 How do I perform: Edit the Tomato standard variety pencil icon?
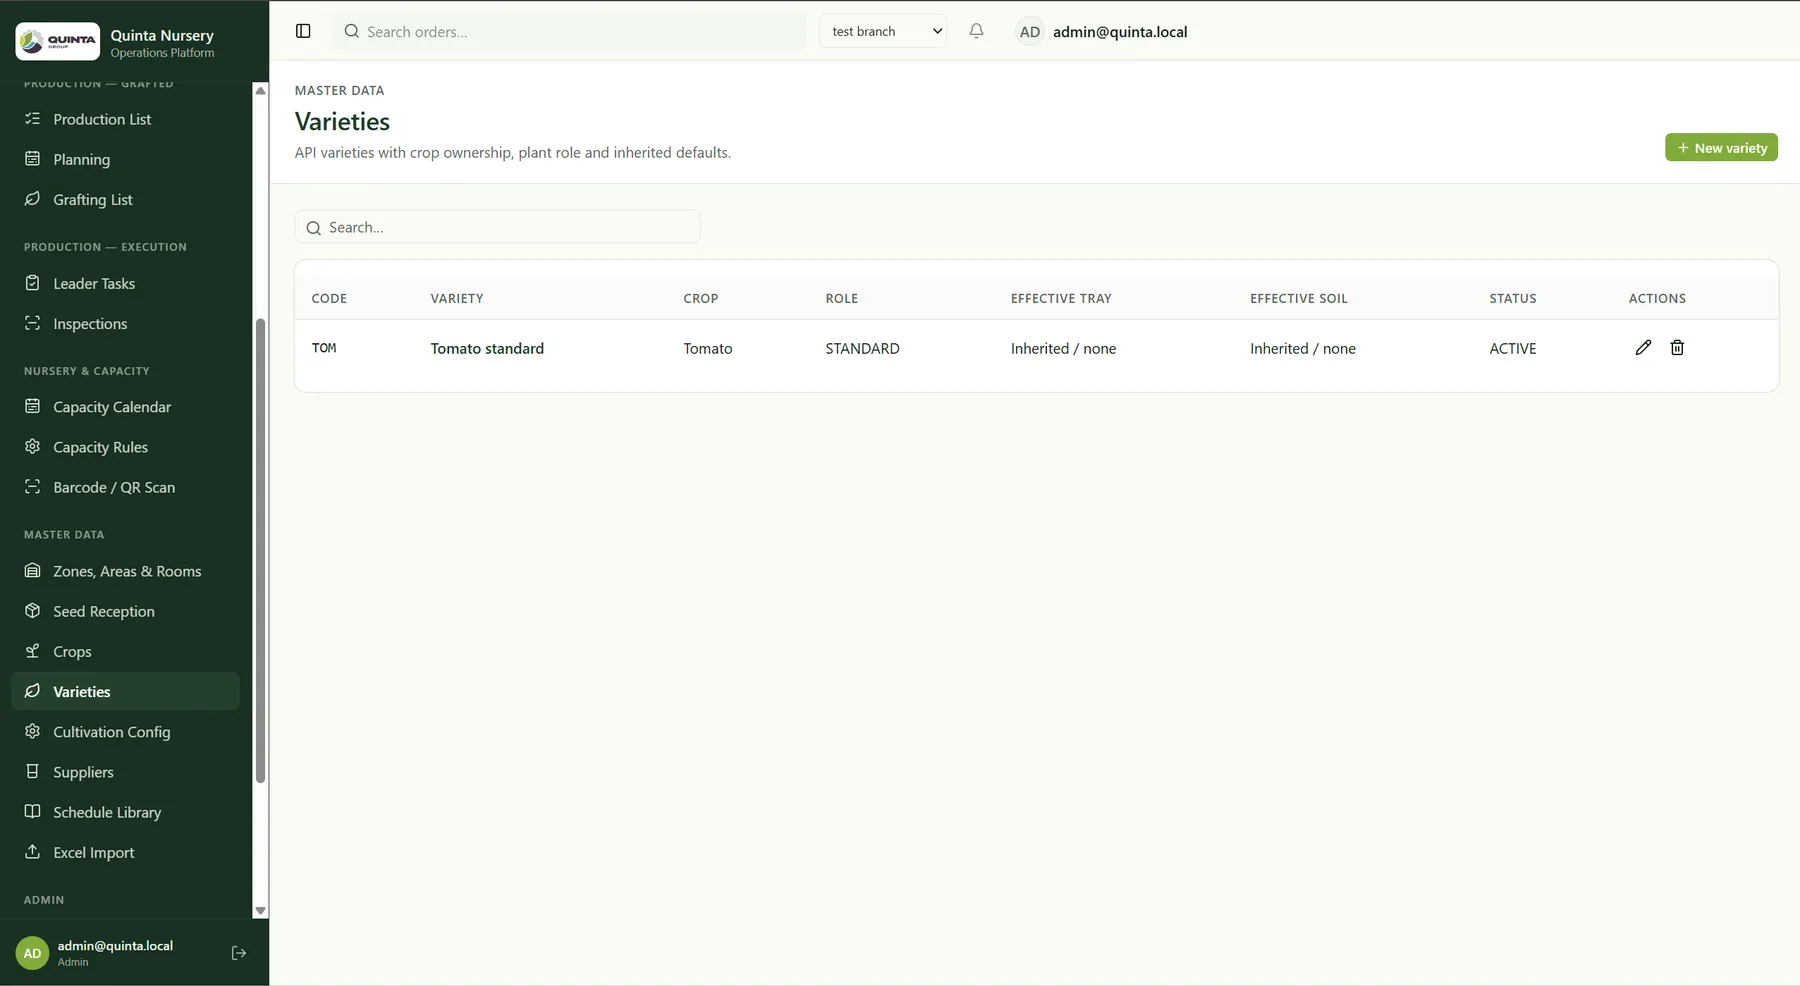1643,348
